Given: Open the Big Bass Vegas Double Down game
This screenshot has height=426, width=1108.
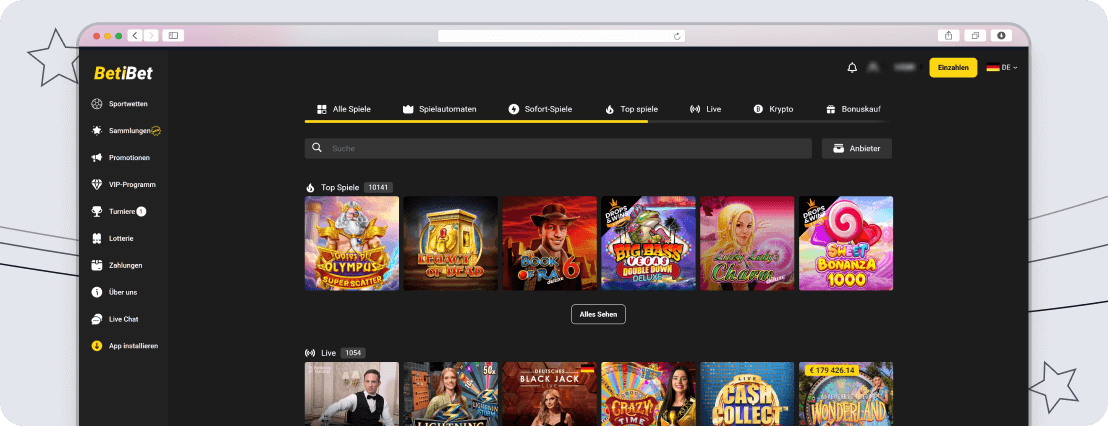Looking at the screenshot, I should point(649,243).
